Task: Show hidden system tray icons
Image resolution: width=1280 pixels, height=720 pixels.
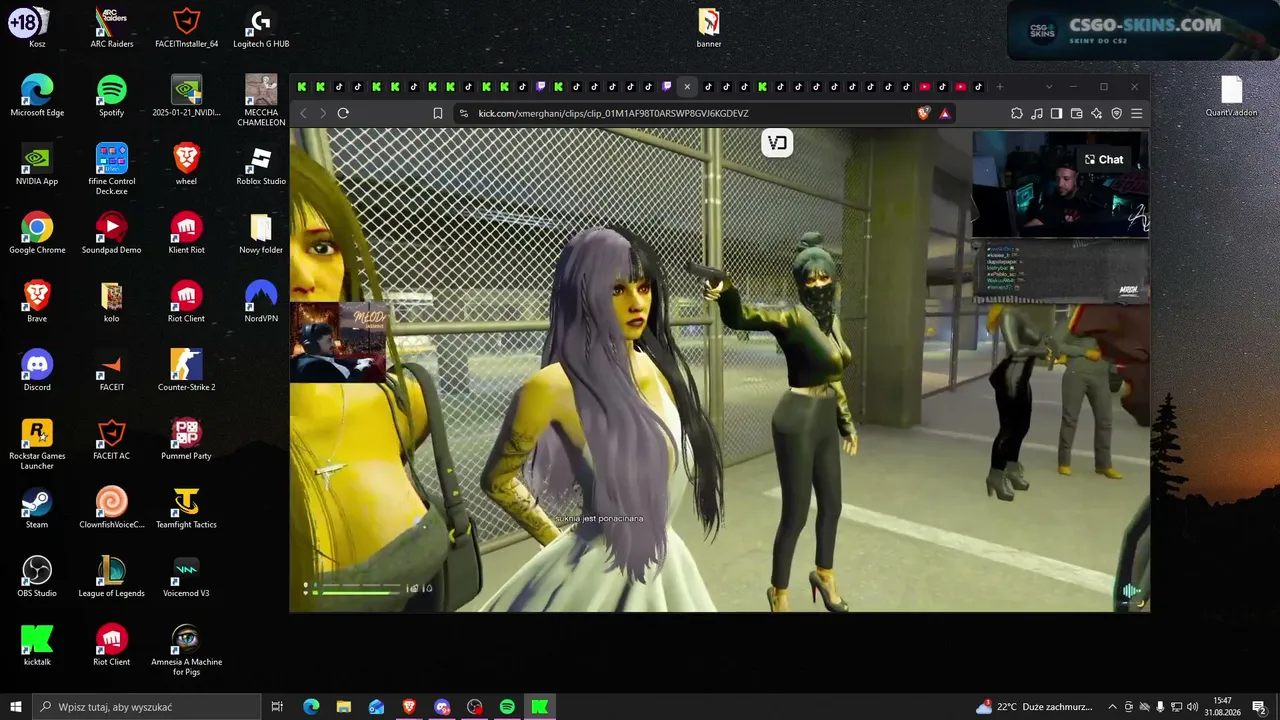Action: tap(1112, 707)
